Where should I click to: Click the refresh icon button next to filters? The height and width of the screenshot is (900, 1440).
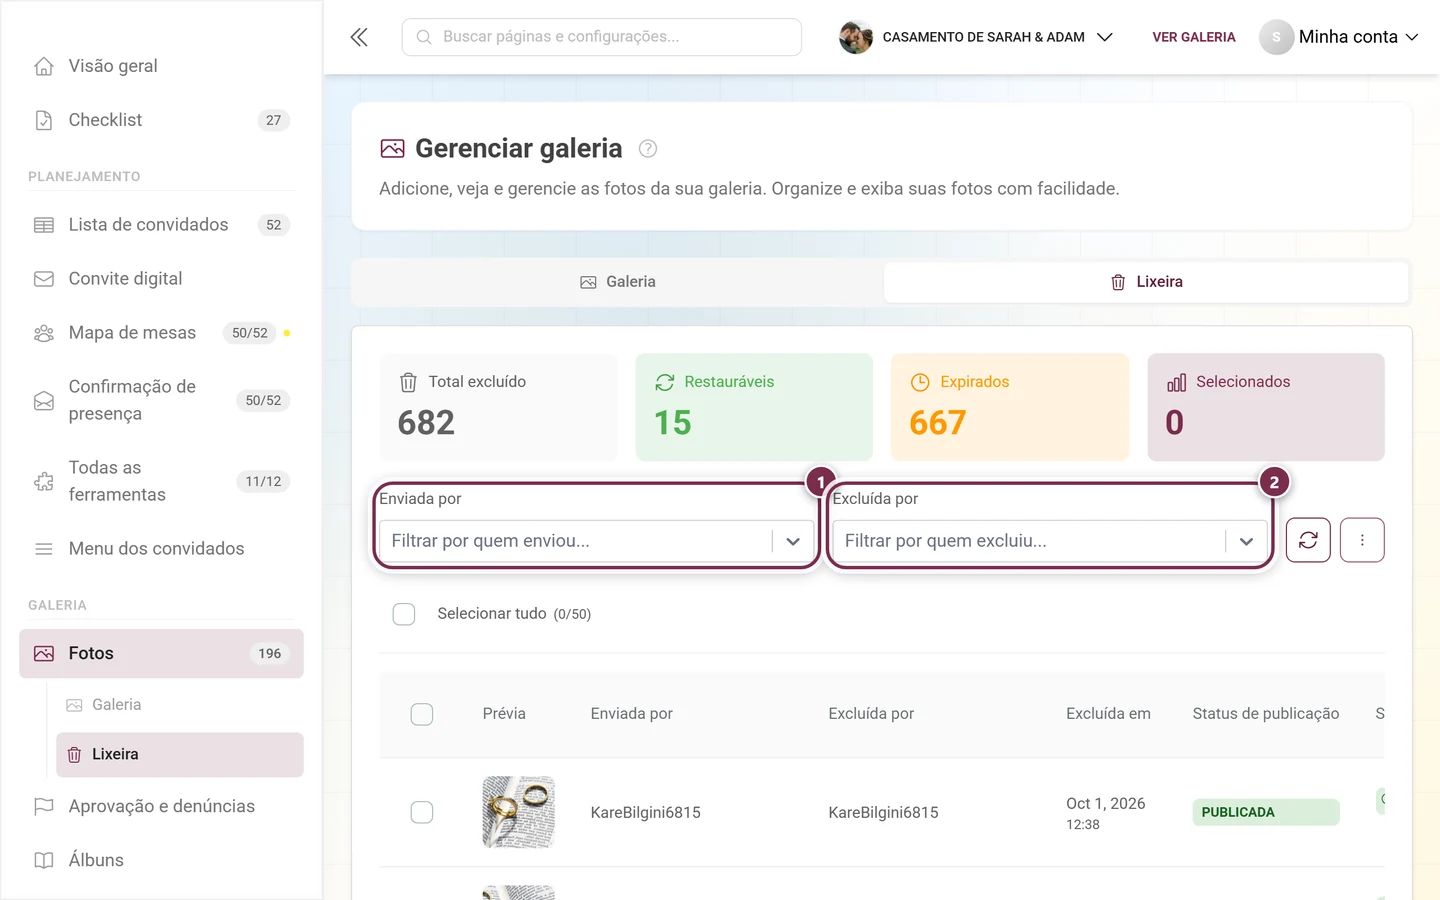(1308, 540)
